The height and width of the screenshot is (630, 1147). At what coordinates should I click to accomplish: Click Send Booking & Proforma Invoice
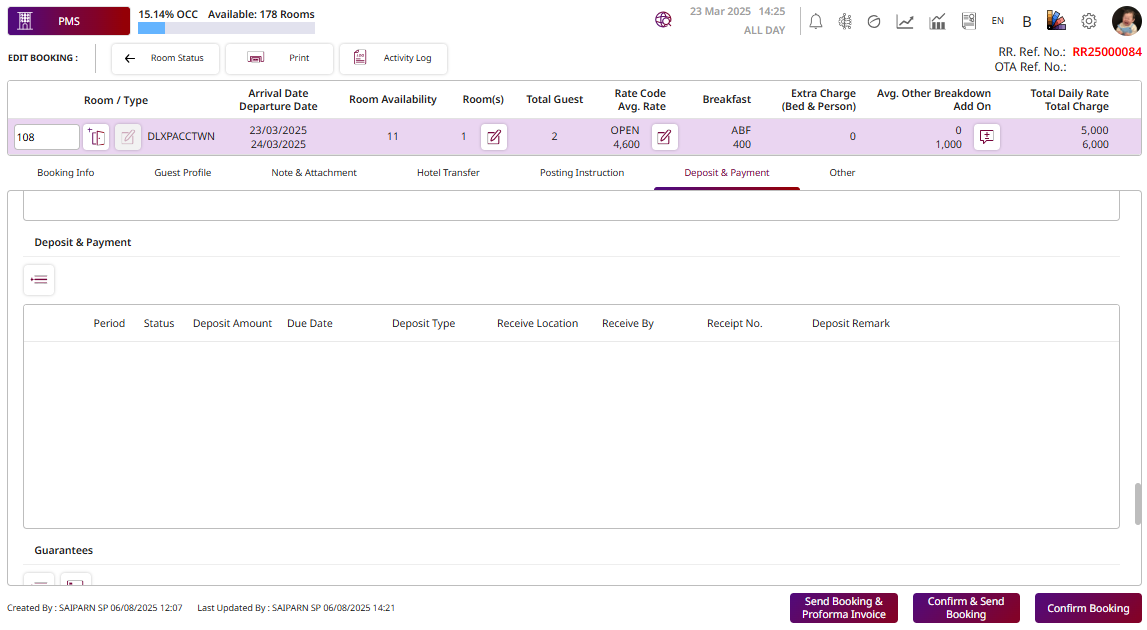pyautogui.click(x=843, y=608)
